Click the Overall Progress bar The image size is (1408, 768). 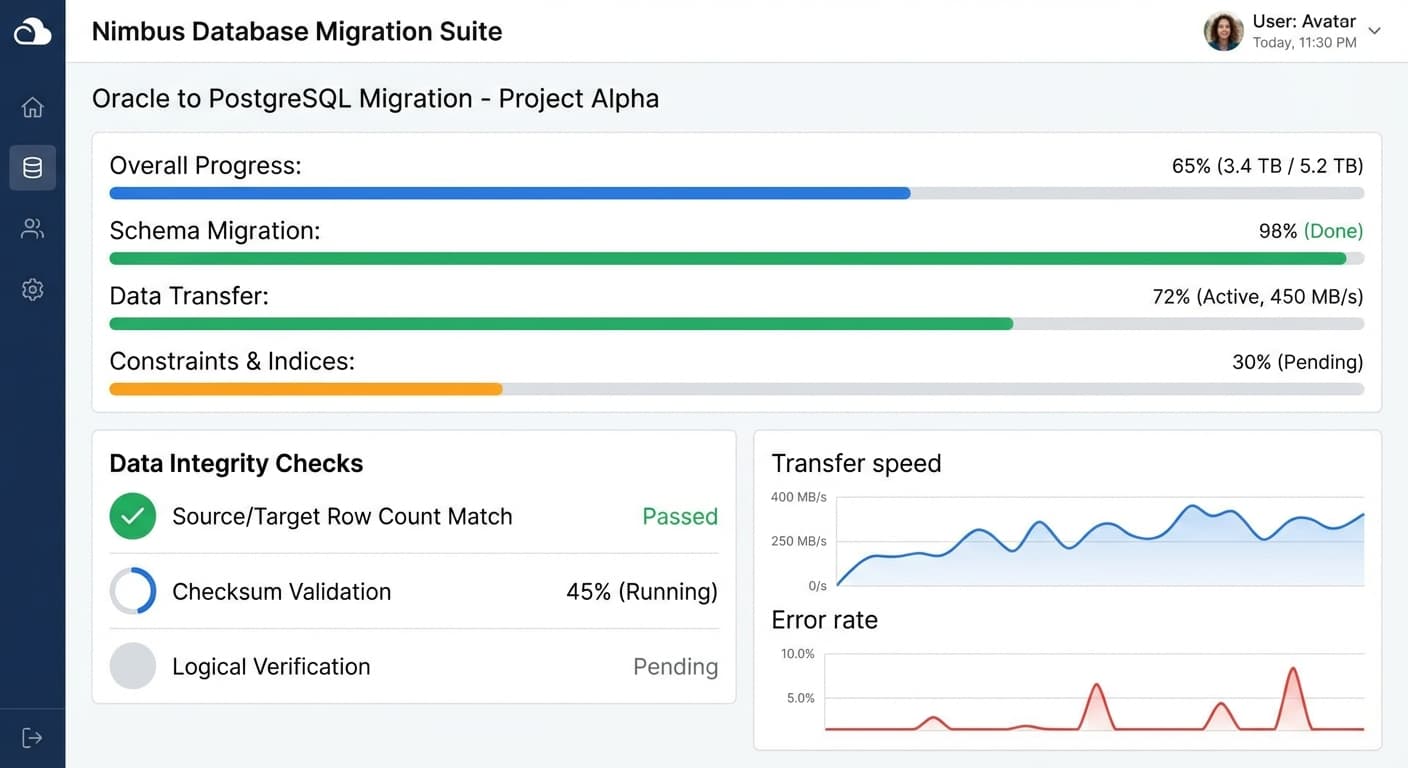pyautogui.click(x=736, y=193)
